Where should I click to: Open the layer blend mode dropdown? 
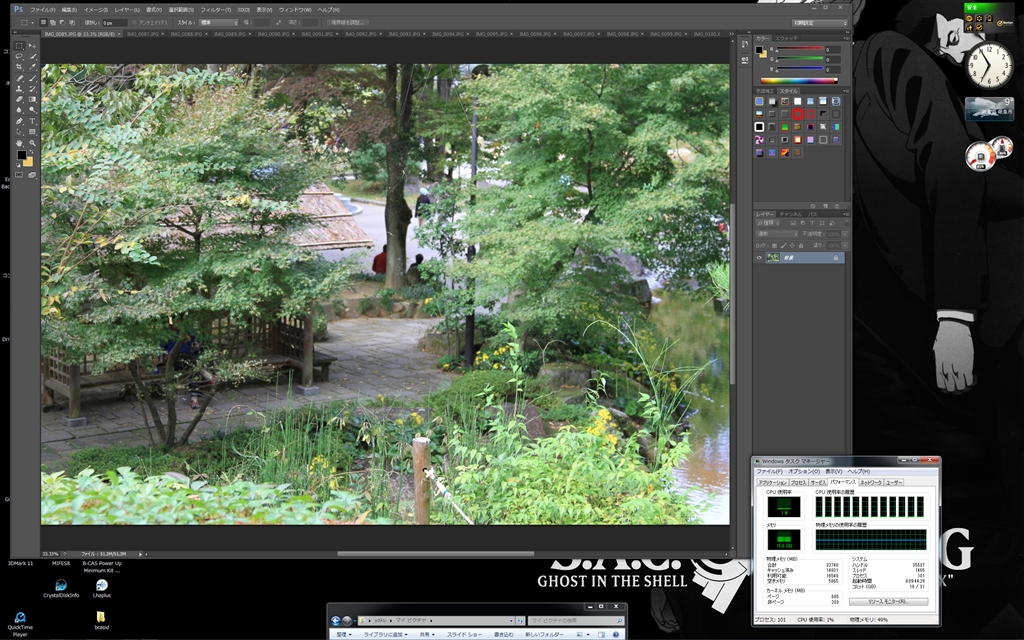[x=777, y=234]
